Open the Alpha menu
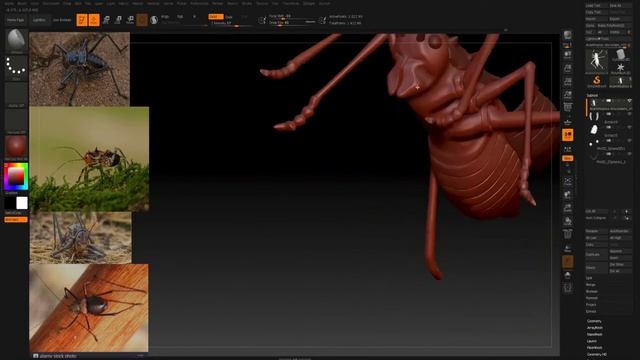Screen dimensions: 640x360 click(9, 3)
